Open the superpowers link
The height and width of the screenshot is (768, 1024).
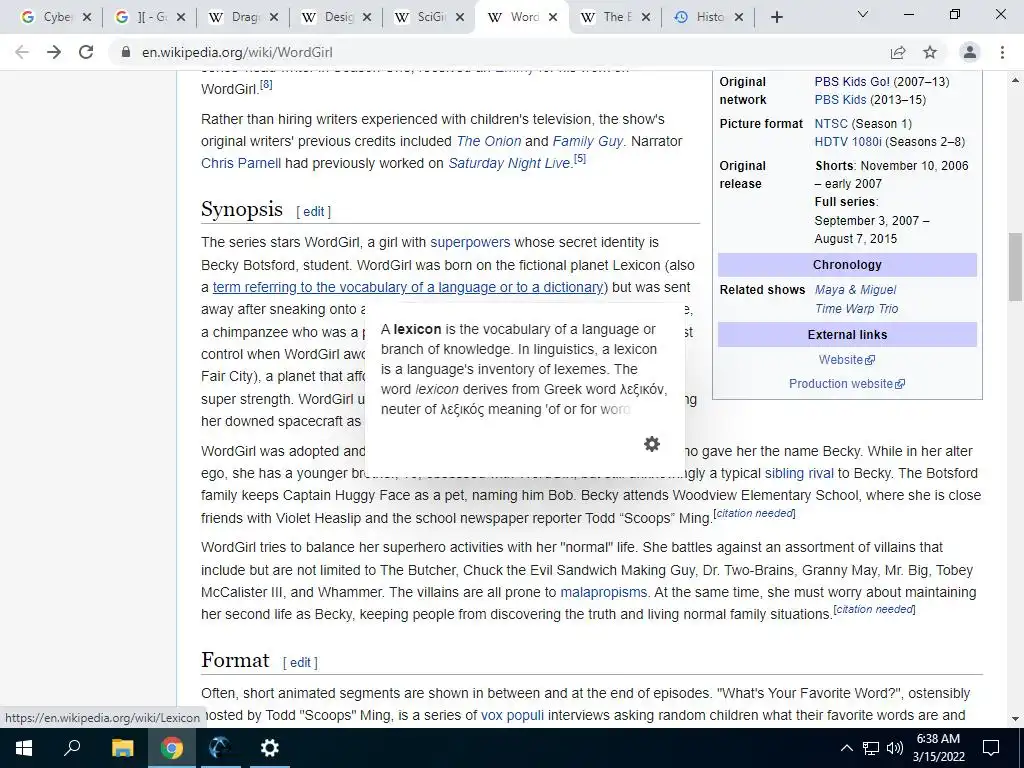tap(470, 242)
